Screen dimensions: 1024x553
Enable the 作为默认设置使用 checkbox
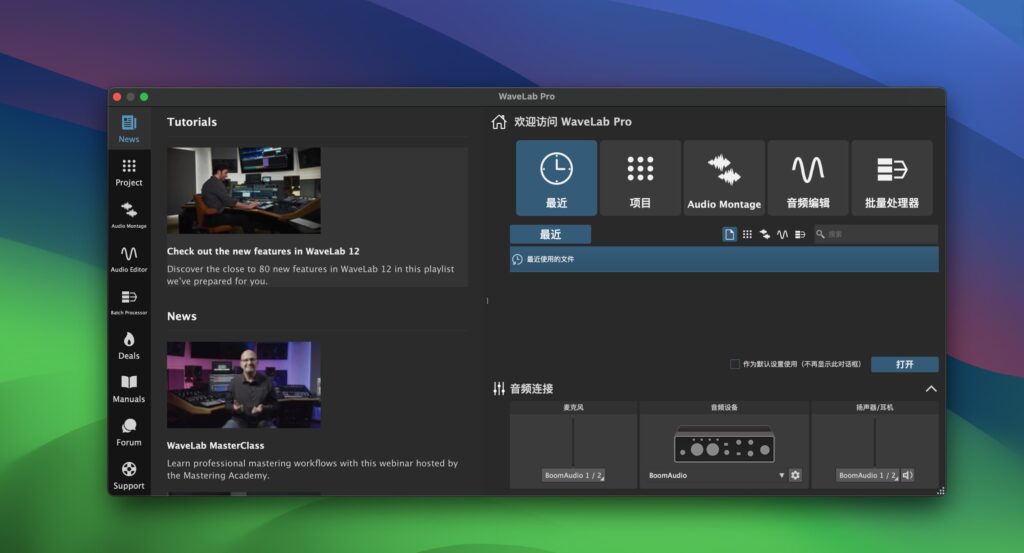735,364
